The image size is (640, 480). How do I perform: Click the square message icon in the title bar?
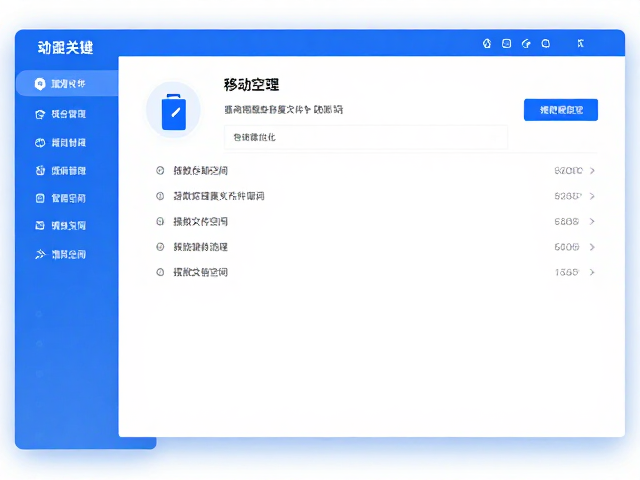(506, 44)
